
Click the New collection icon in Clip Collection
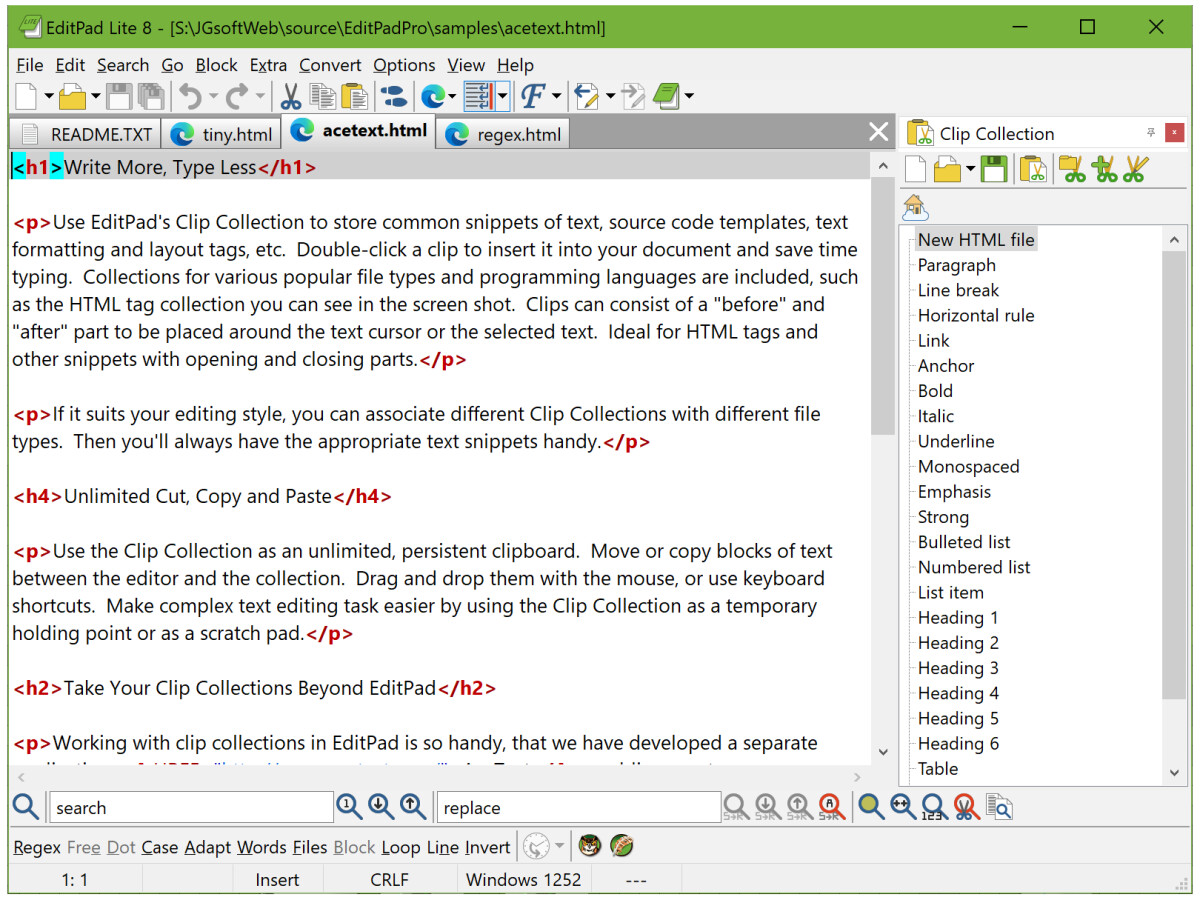[917, 170]
